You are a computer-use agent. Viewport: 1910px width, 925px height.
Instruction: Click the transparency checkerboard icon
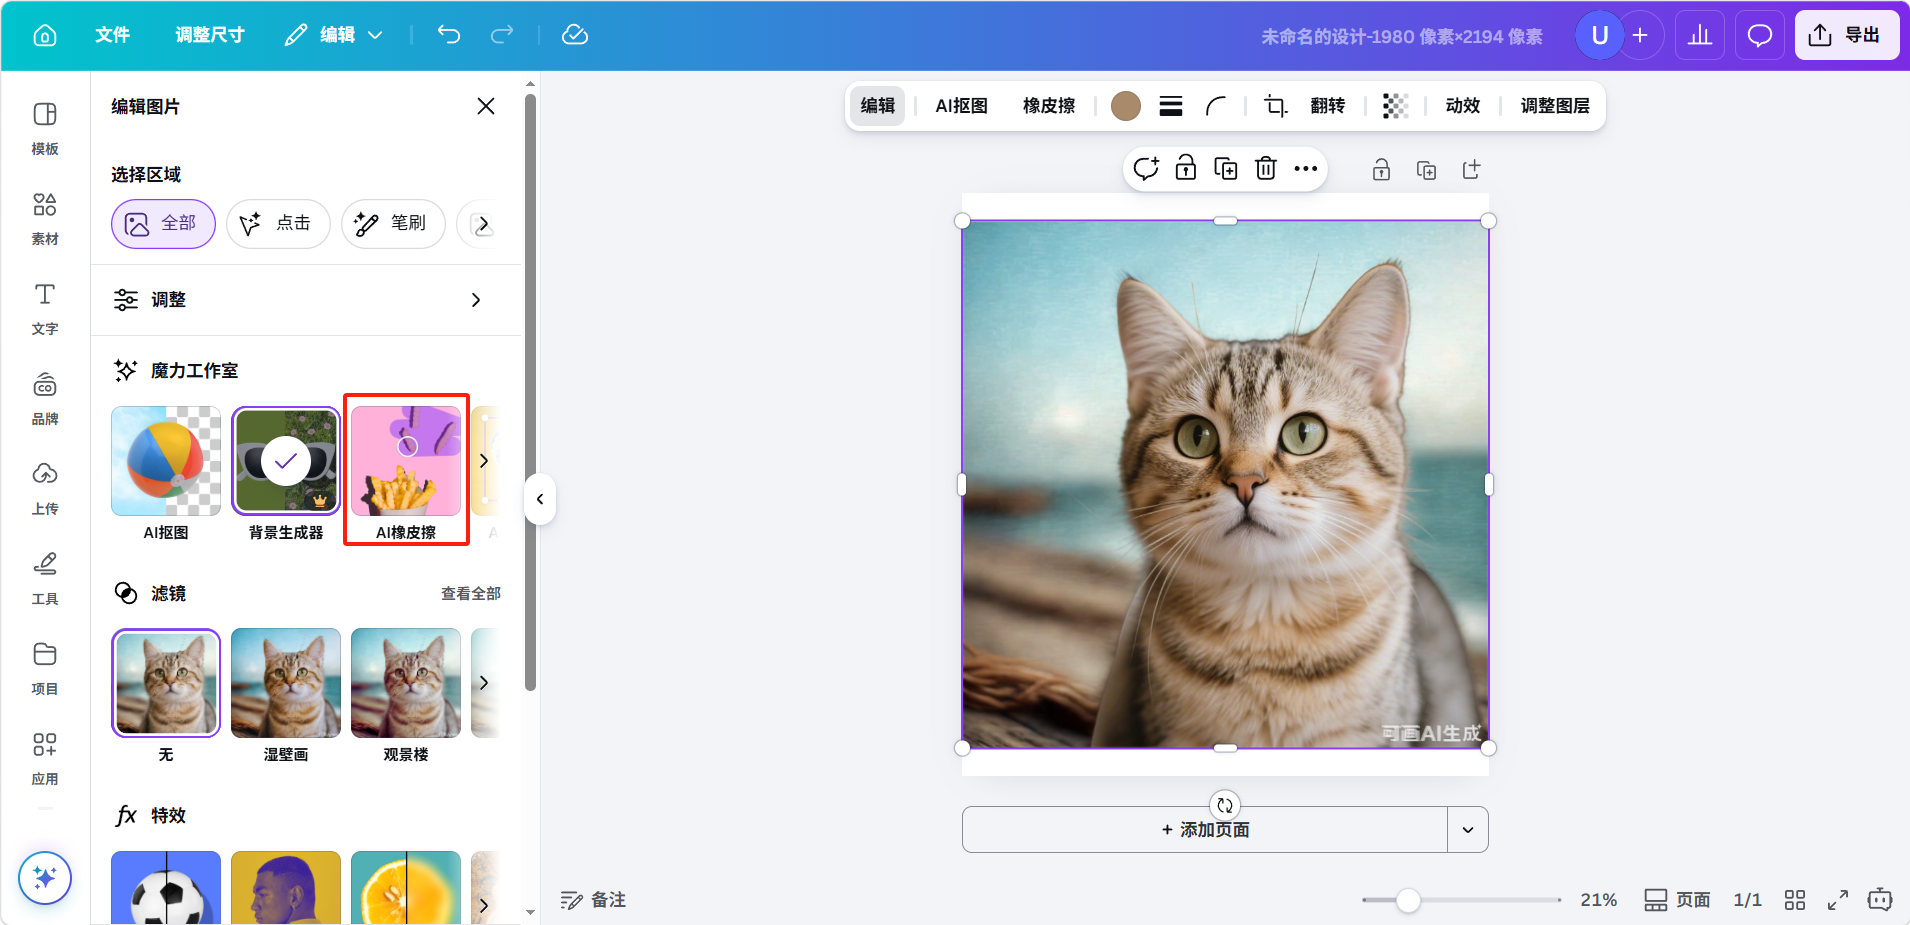[1395, 106]
